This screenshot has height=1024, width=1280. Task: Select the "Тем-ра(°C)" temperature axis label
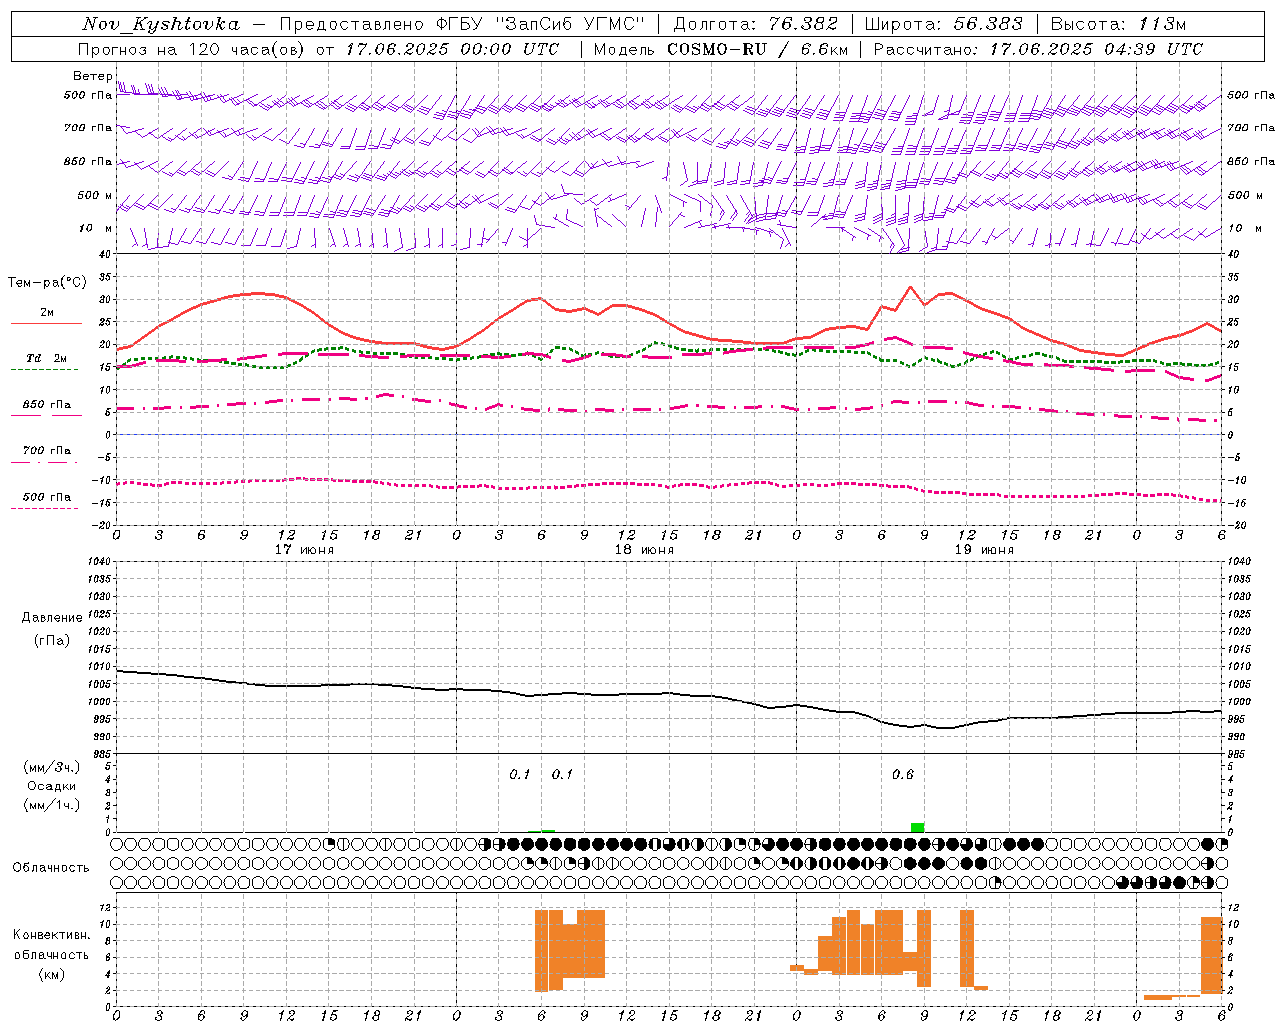pos(47,283)
